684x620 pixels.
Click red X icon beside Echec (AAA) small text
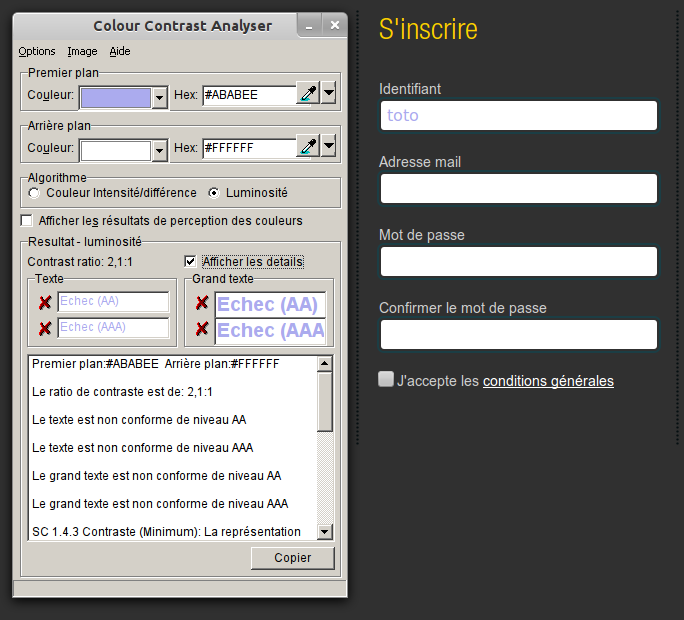(44, 328)
